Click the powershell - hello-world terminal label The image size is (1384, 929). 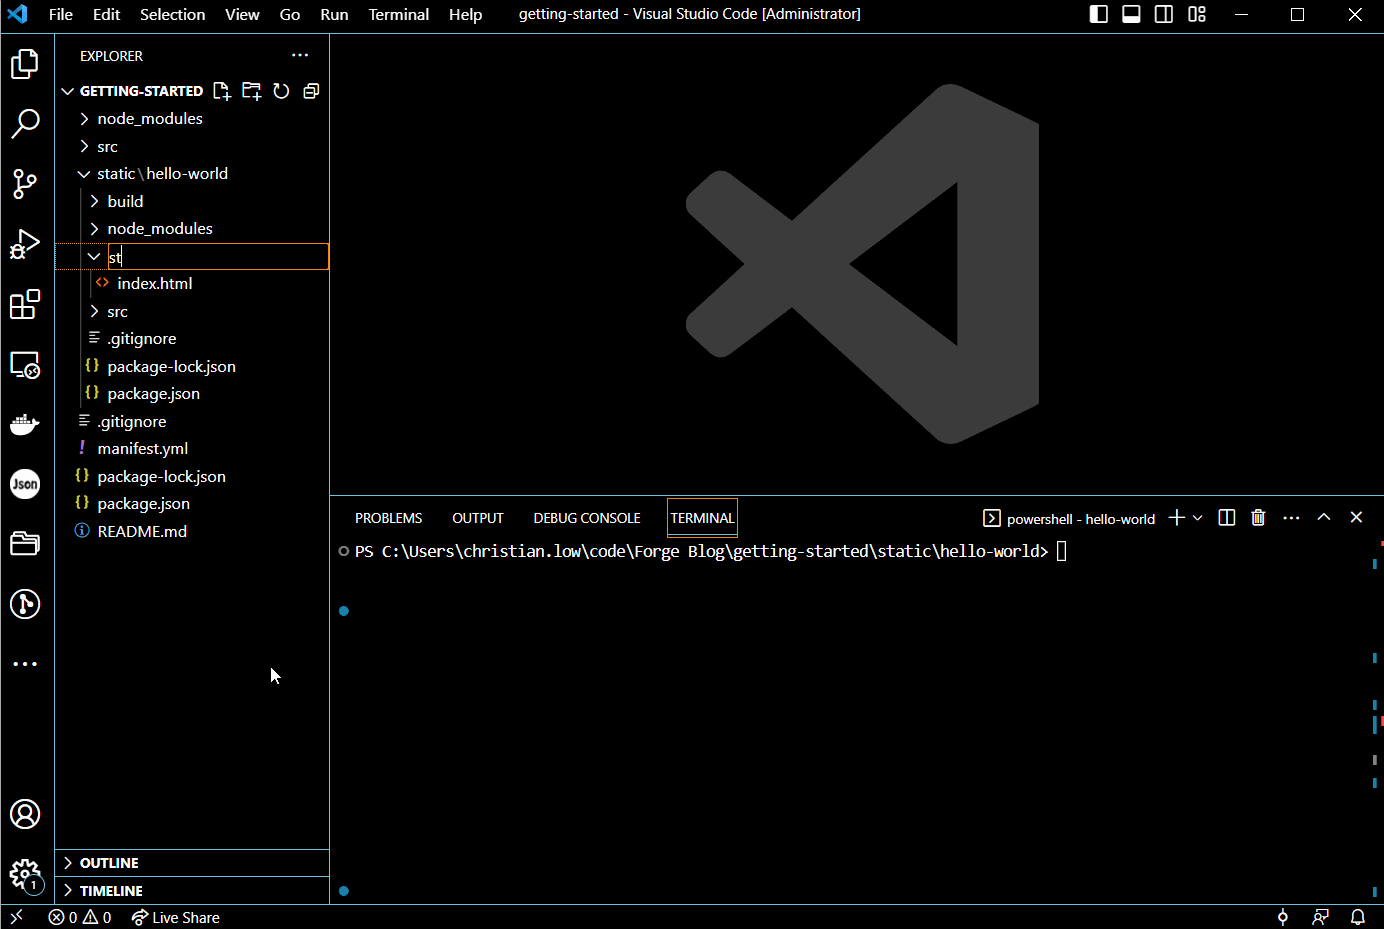[1069, 518]
